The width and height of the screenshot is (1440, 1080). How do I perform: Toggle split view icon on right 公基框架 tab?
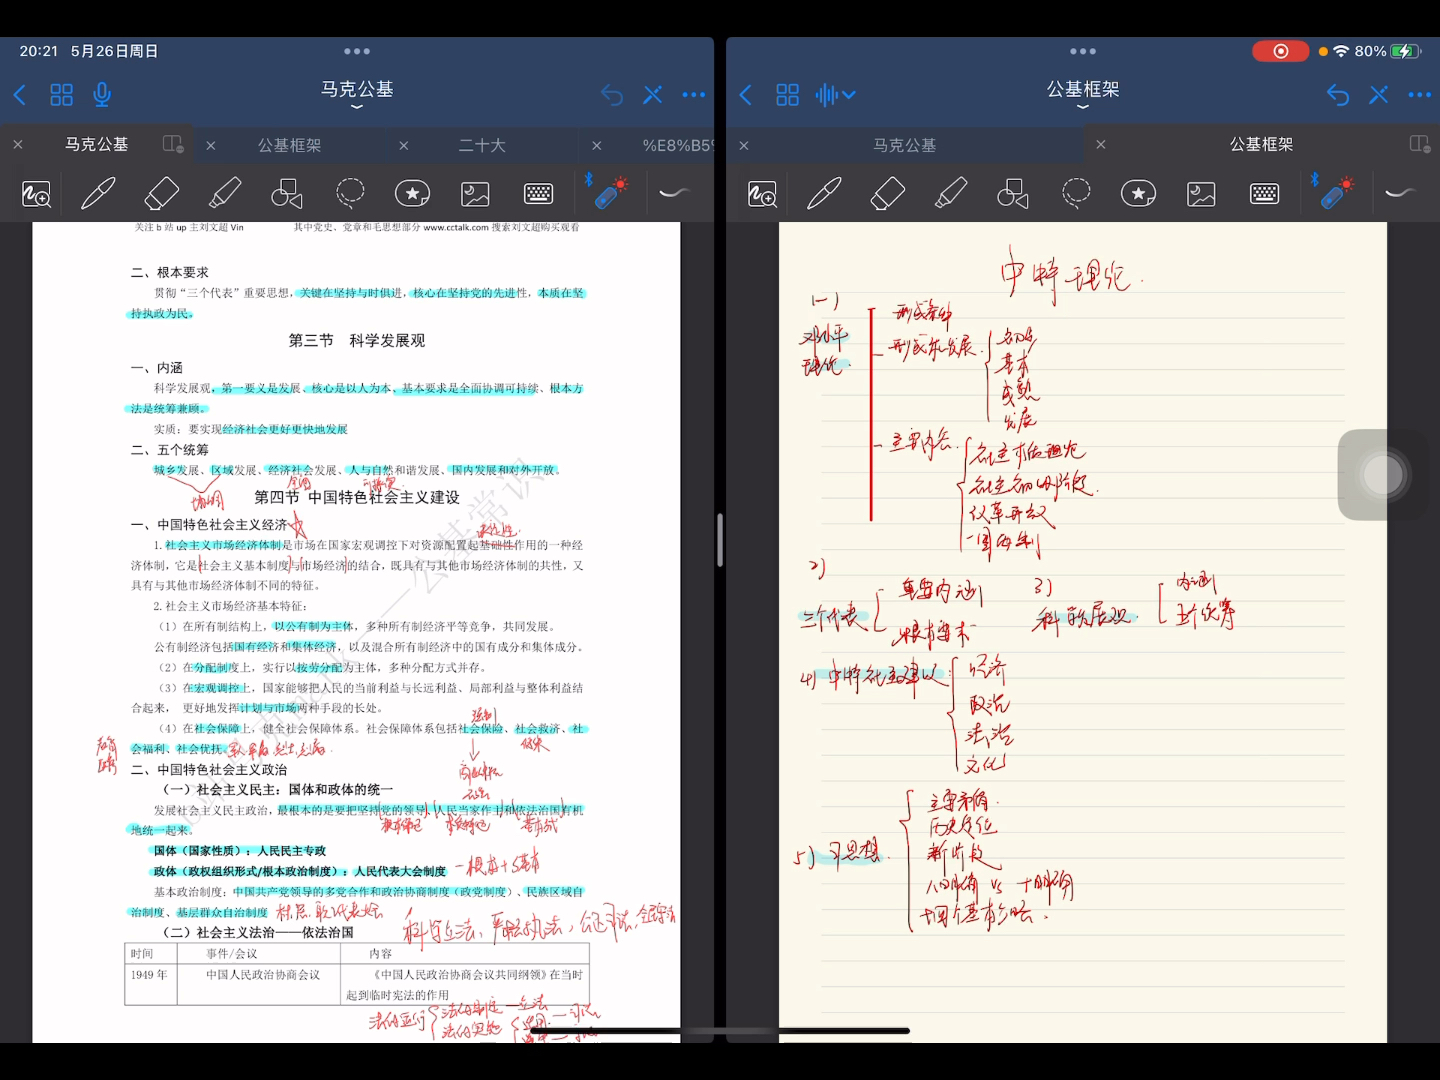1420,144
